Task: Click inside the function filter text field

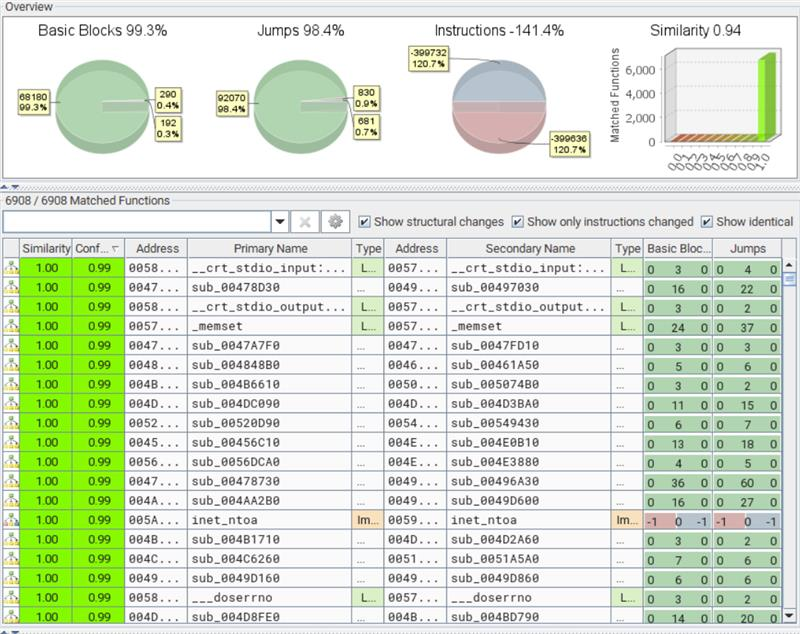Action: point(136,222)
